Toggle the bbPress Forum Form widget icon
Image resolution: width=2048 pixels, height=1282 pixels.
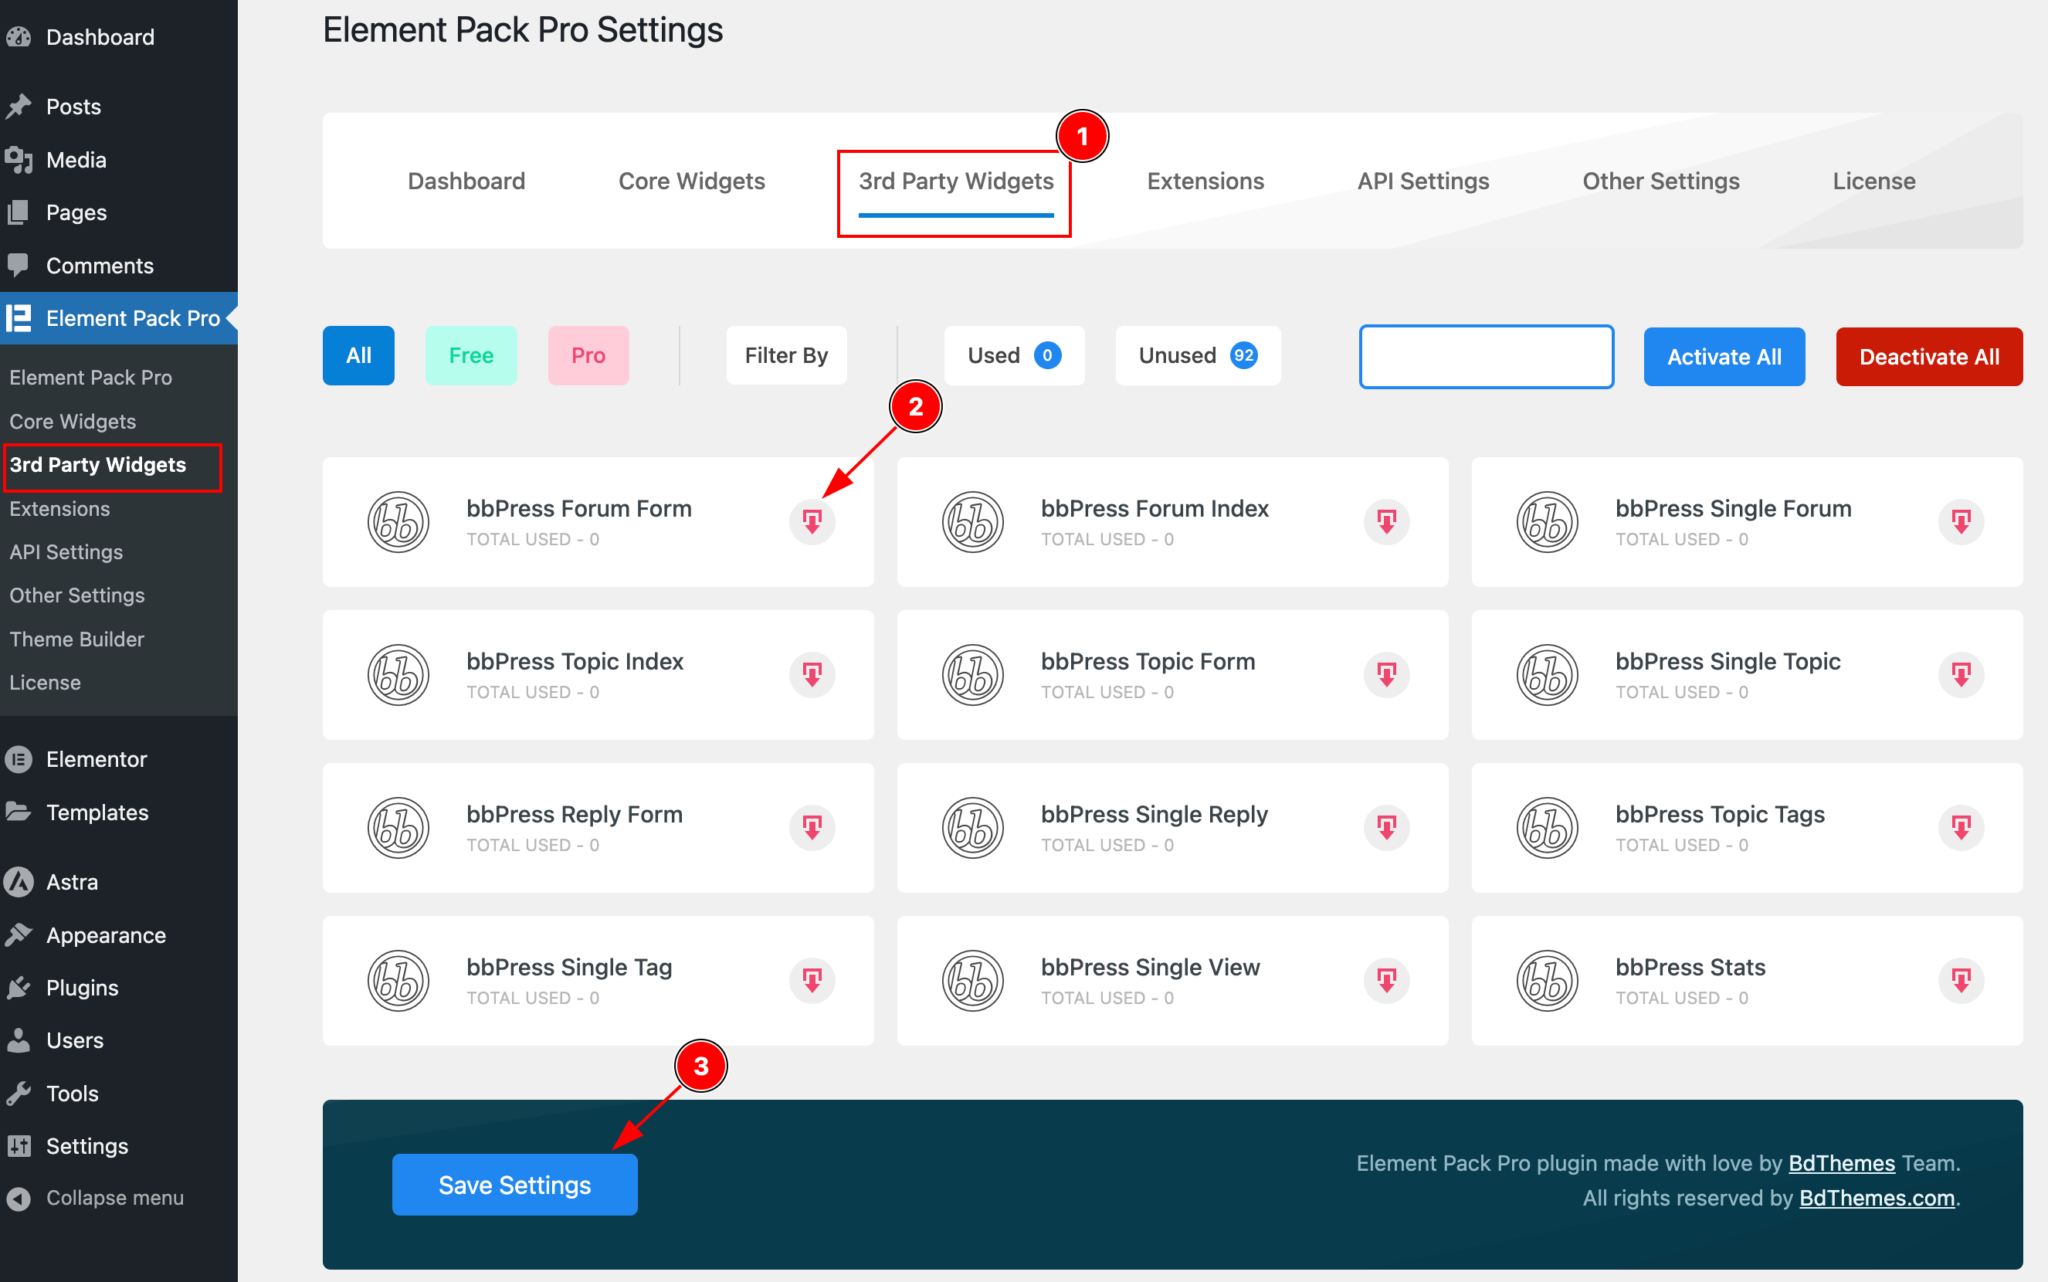(x=812, y=521)
